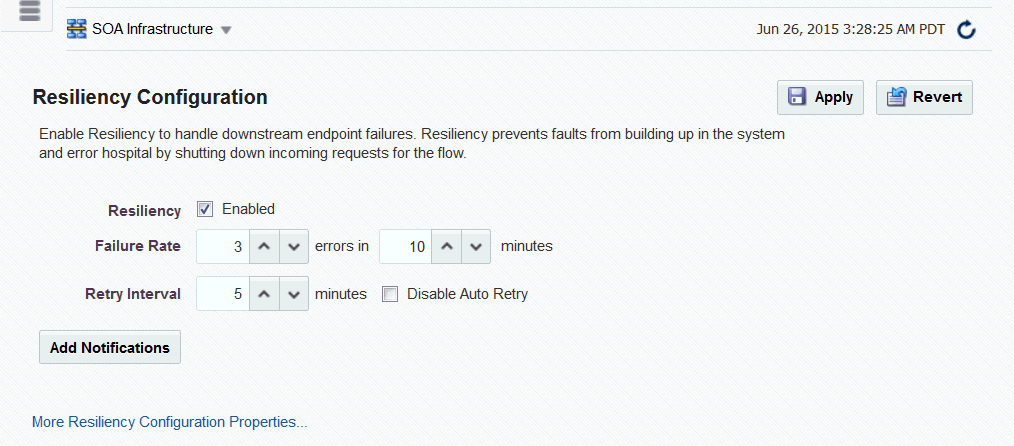This screenshot has height=446, width=1014.
Task: Click the Add Notifications button
Action: 110,348
